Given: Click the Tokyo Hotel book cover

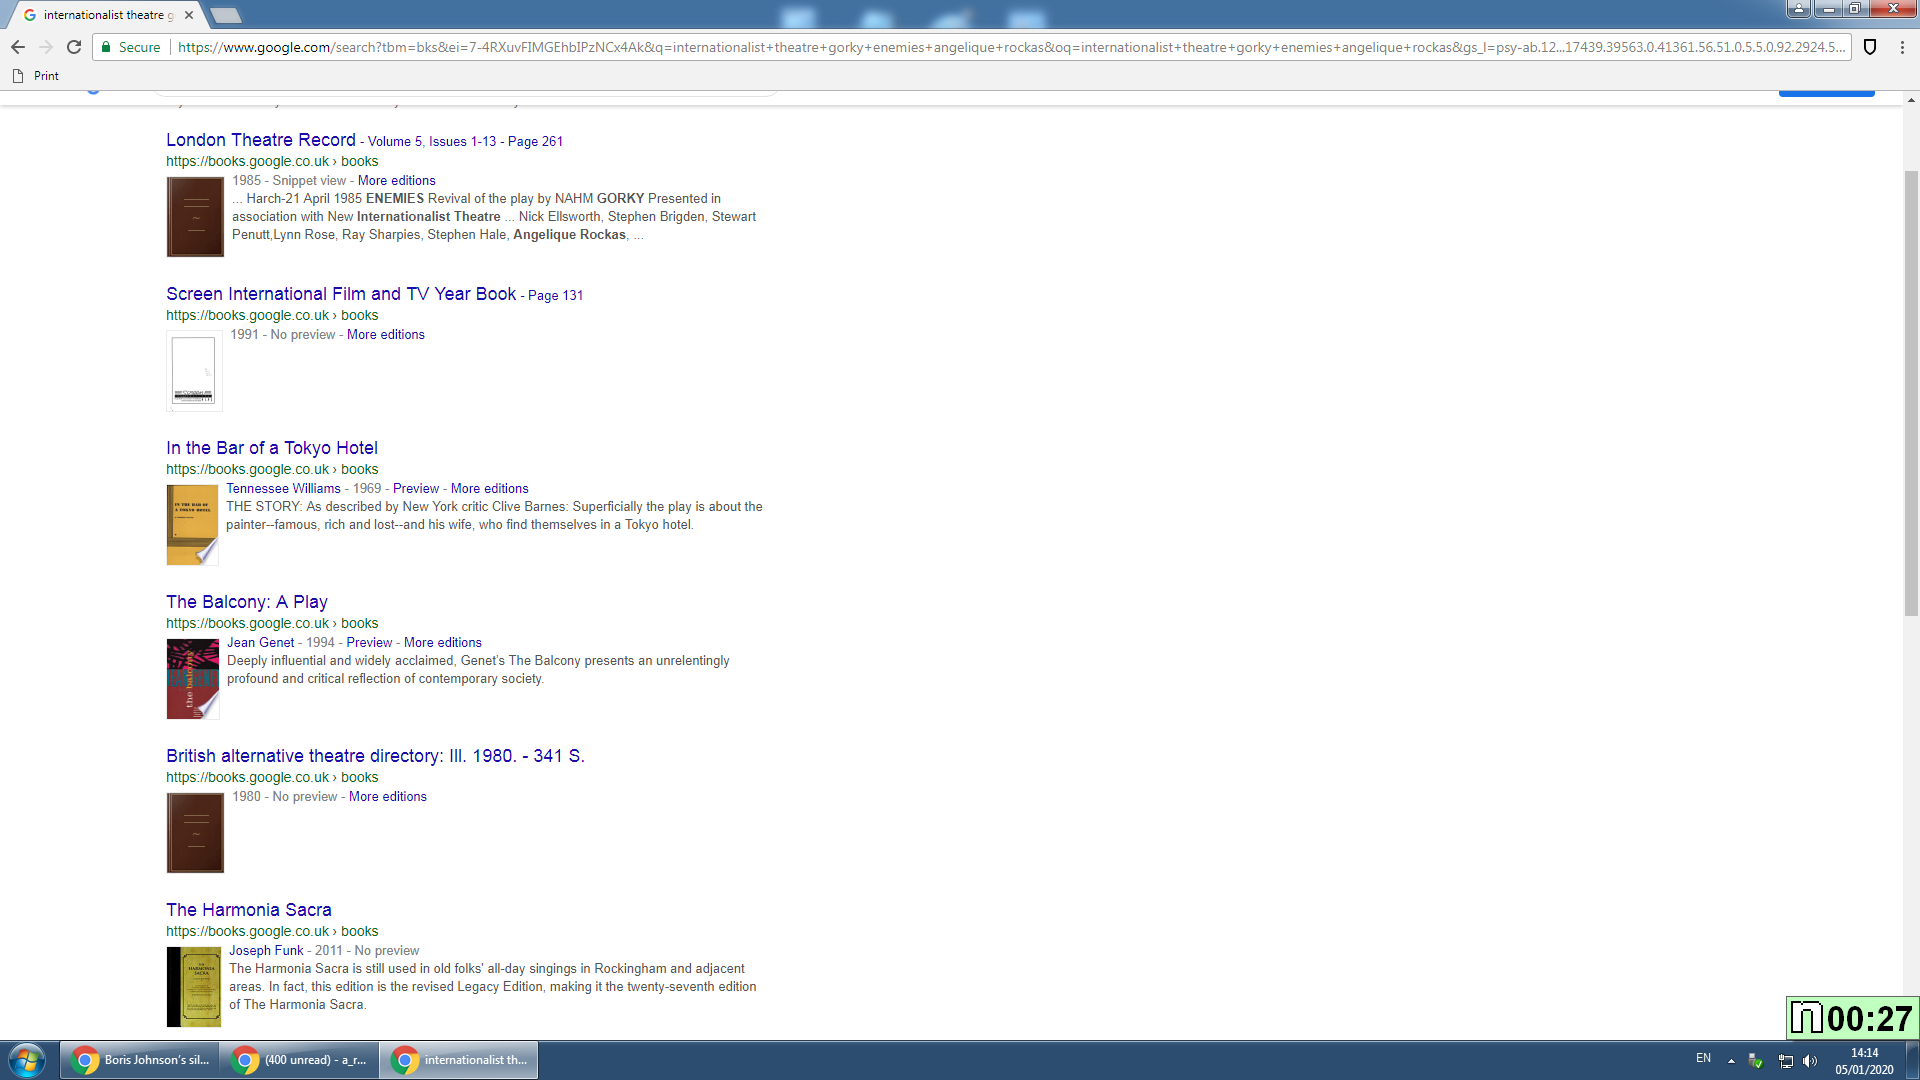Looking at the screenshot, I should click(x=192, y=525).
